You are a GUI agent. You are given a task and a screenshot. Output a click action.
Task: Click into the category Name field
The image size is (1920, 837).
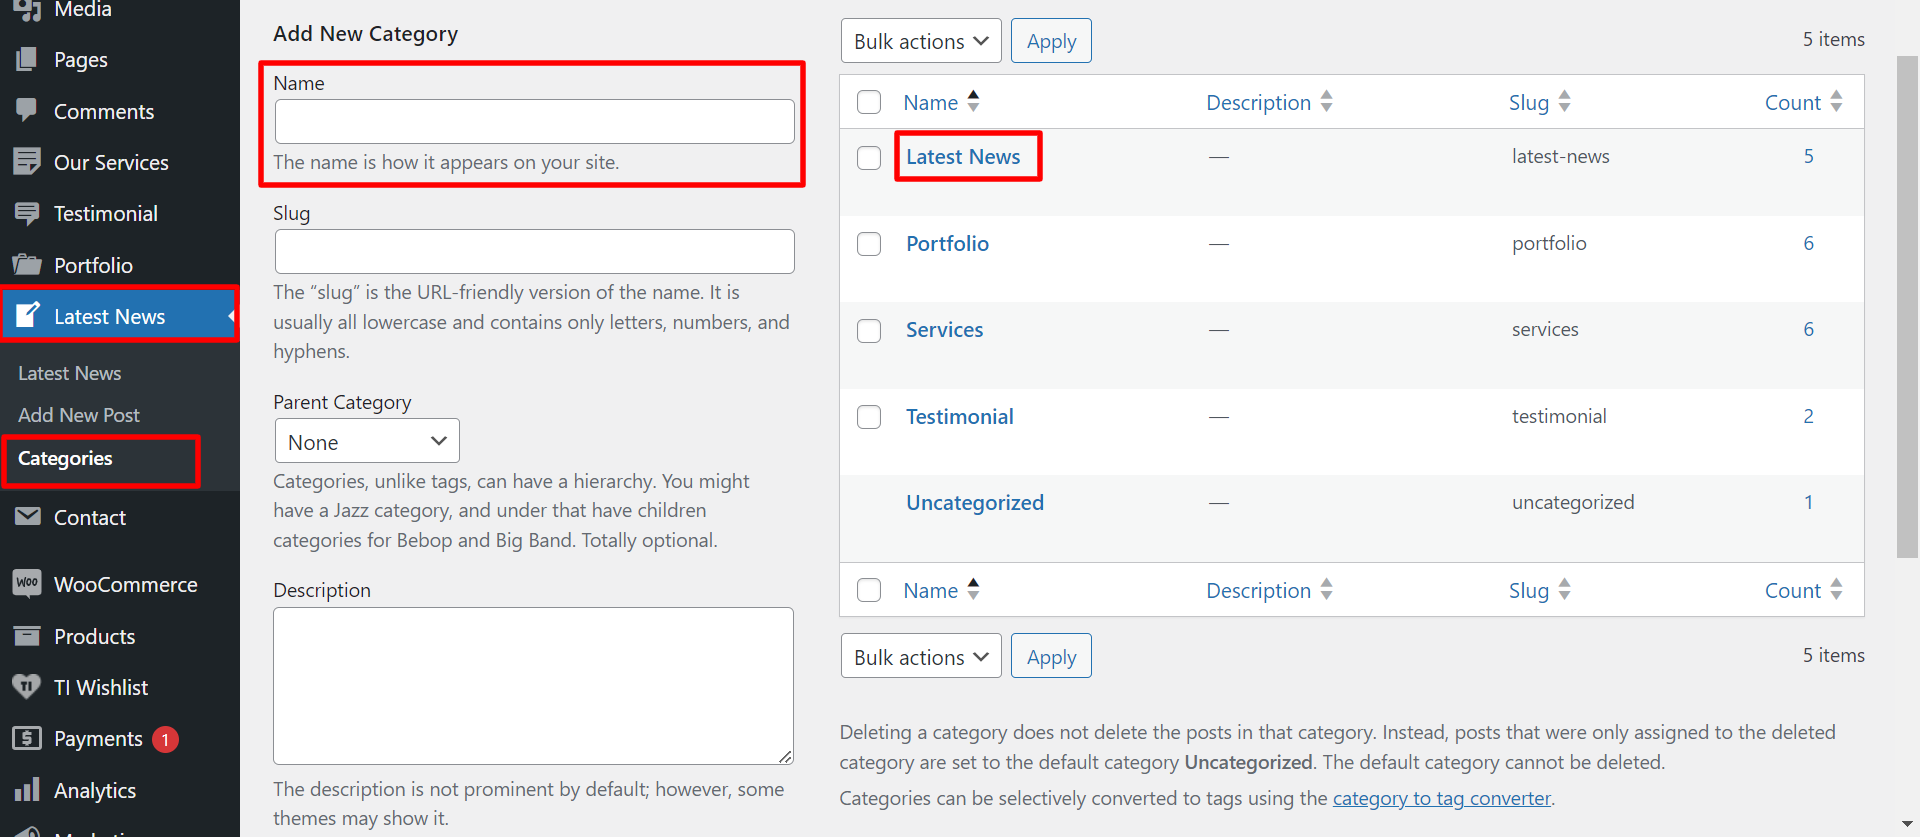(x=534, y=122)
